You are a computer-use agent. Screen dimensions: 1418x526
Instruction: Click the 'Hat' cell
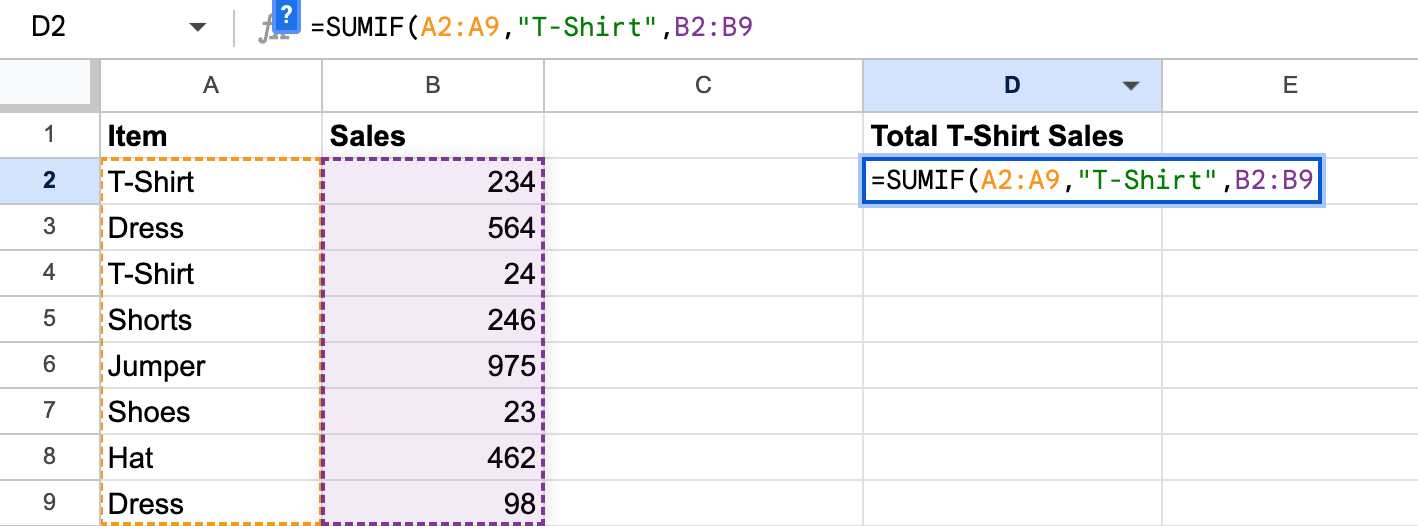pos(211,457)
